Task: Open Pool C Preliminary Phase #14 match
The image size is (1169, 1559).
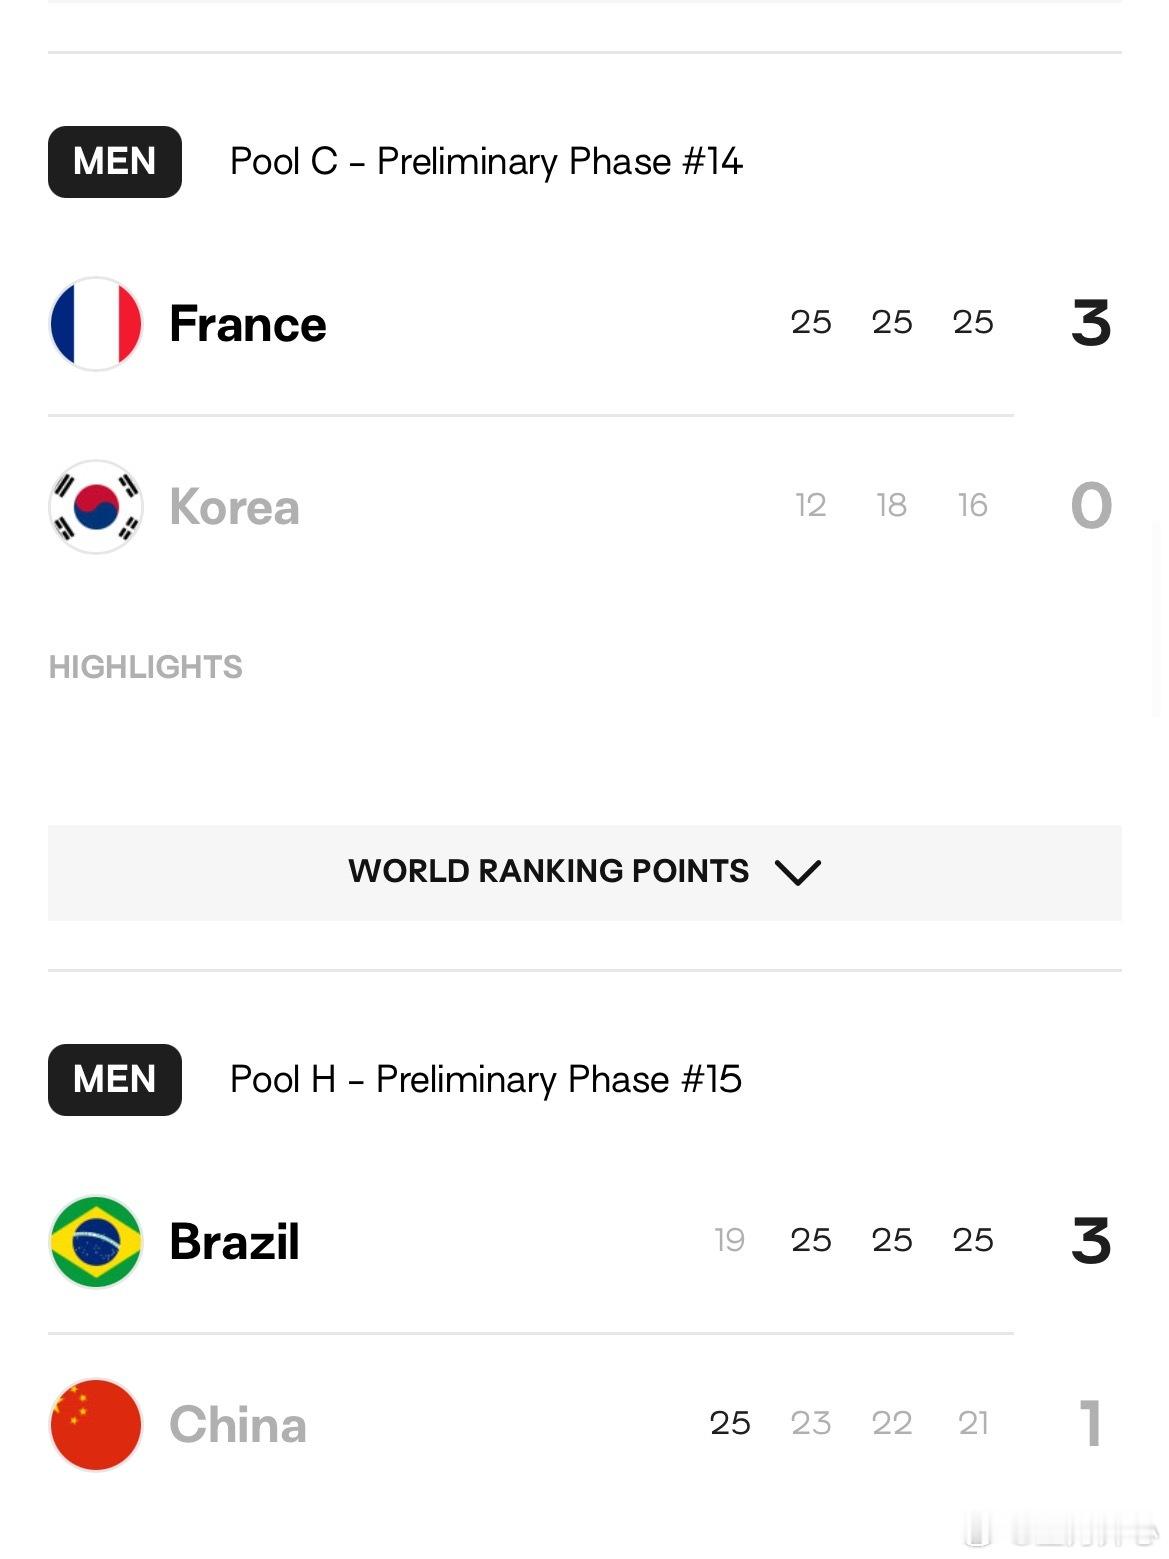Action: (x=486, y=162)
